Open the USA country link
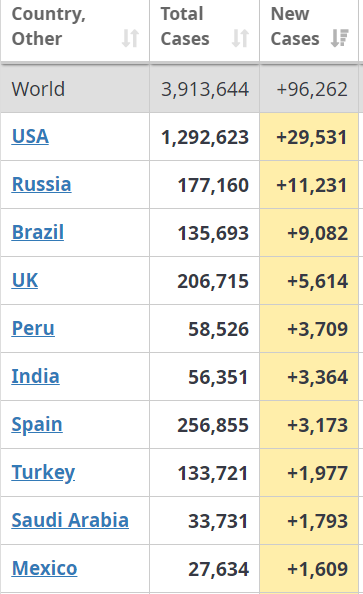The width and height of the screenshot is (363, 594). click(x=30, y=136)
